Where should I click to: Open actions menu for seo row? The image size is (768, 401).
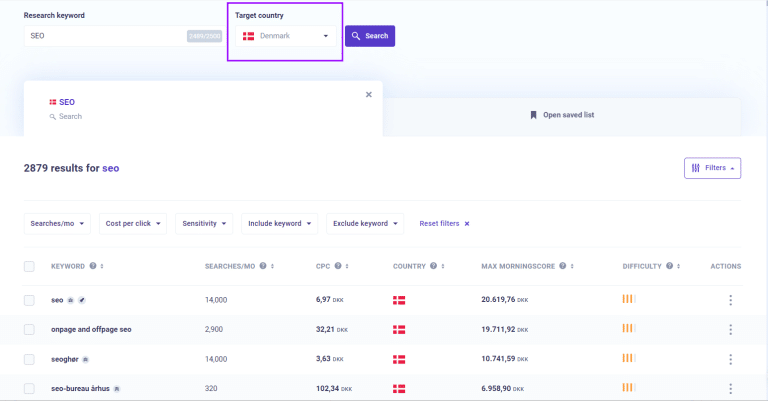[x=730, y=300]
